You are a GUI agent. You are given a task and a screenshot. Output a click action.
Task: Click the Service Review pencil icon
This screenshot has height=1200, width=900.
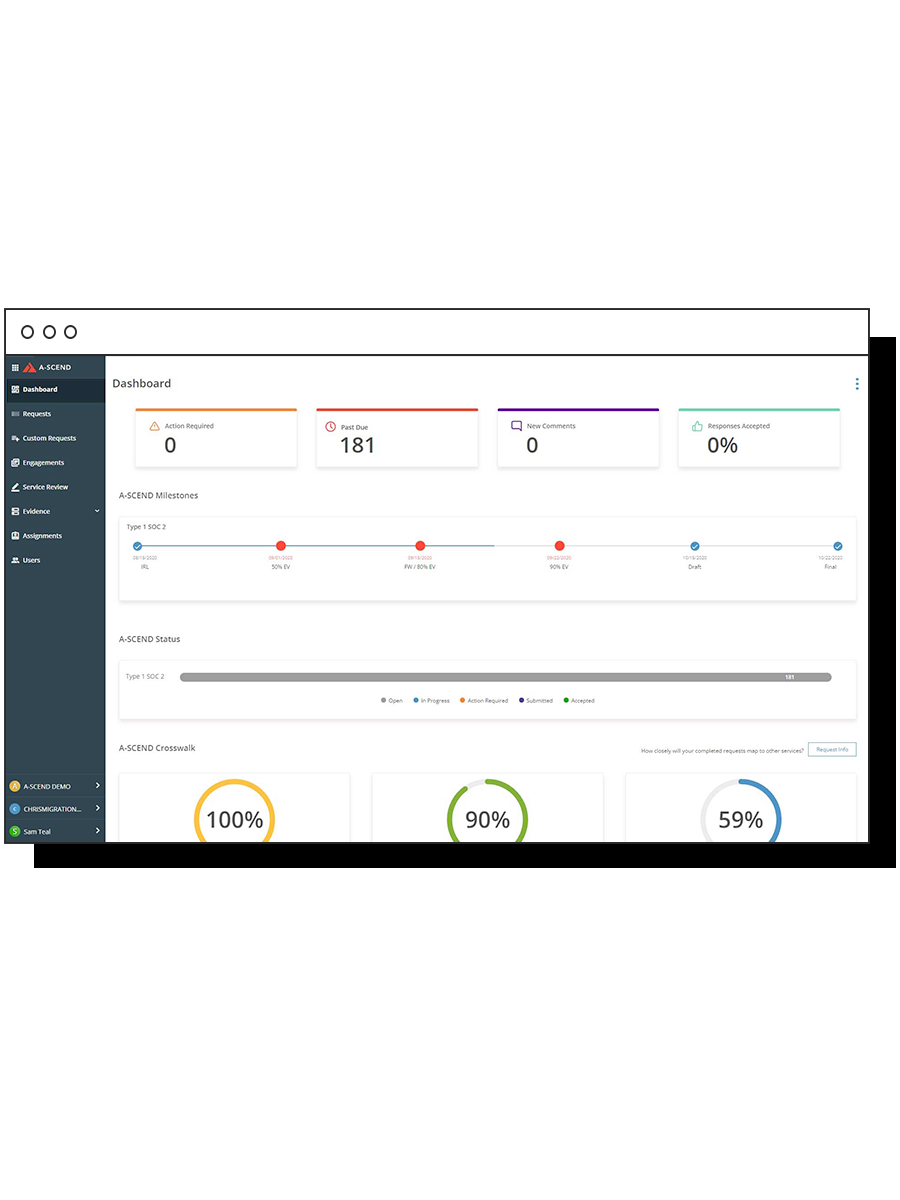(x=15, y=487)
